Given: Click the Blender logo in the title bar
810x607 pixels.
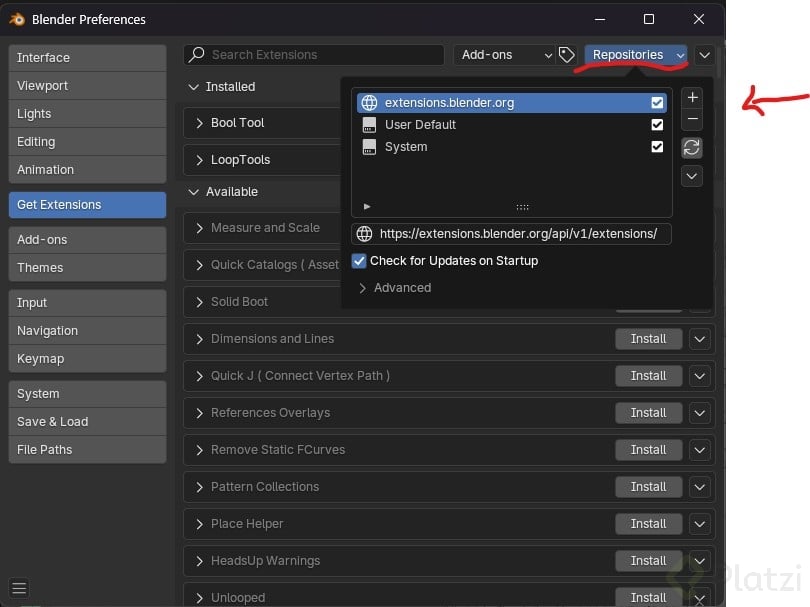Looking at the screenshot, I should pos(17,19).
